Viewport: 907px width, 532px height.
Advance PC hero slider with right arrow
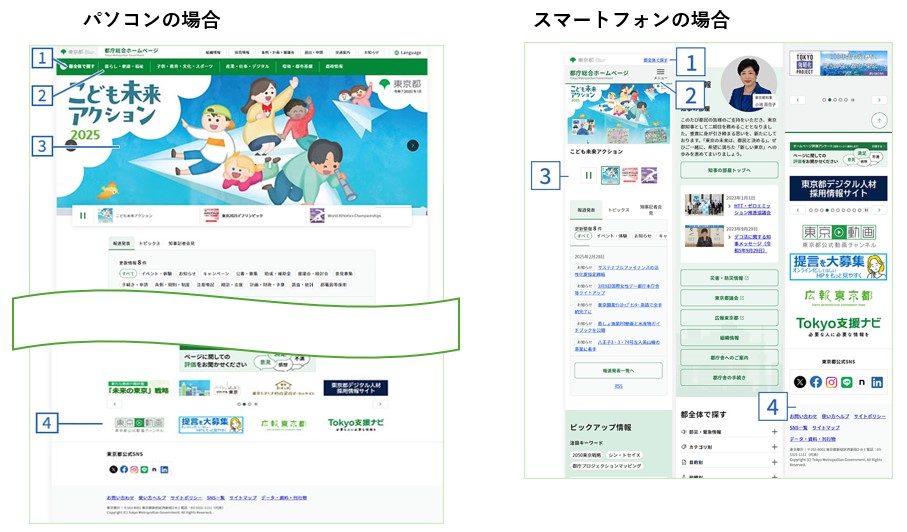click(x=412, y=145)
